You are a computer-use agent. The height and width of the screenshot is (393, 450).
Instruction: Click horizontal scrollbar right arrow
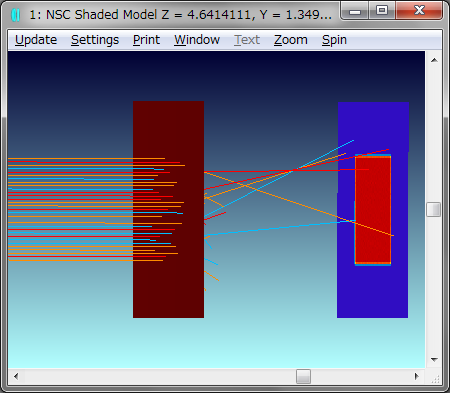417,377
